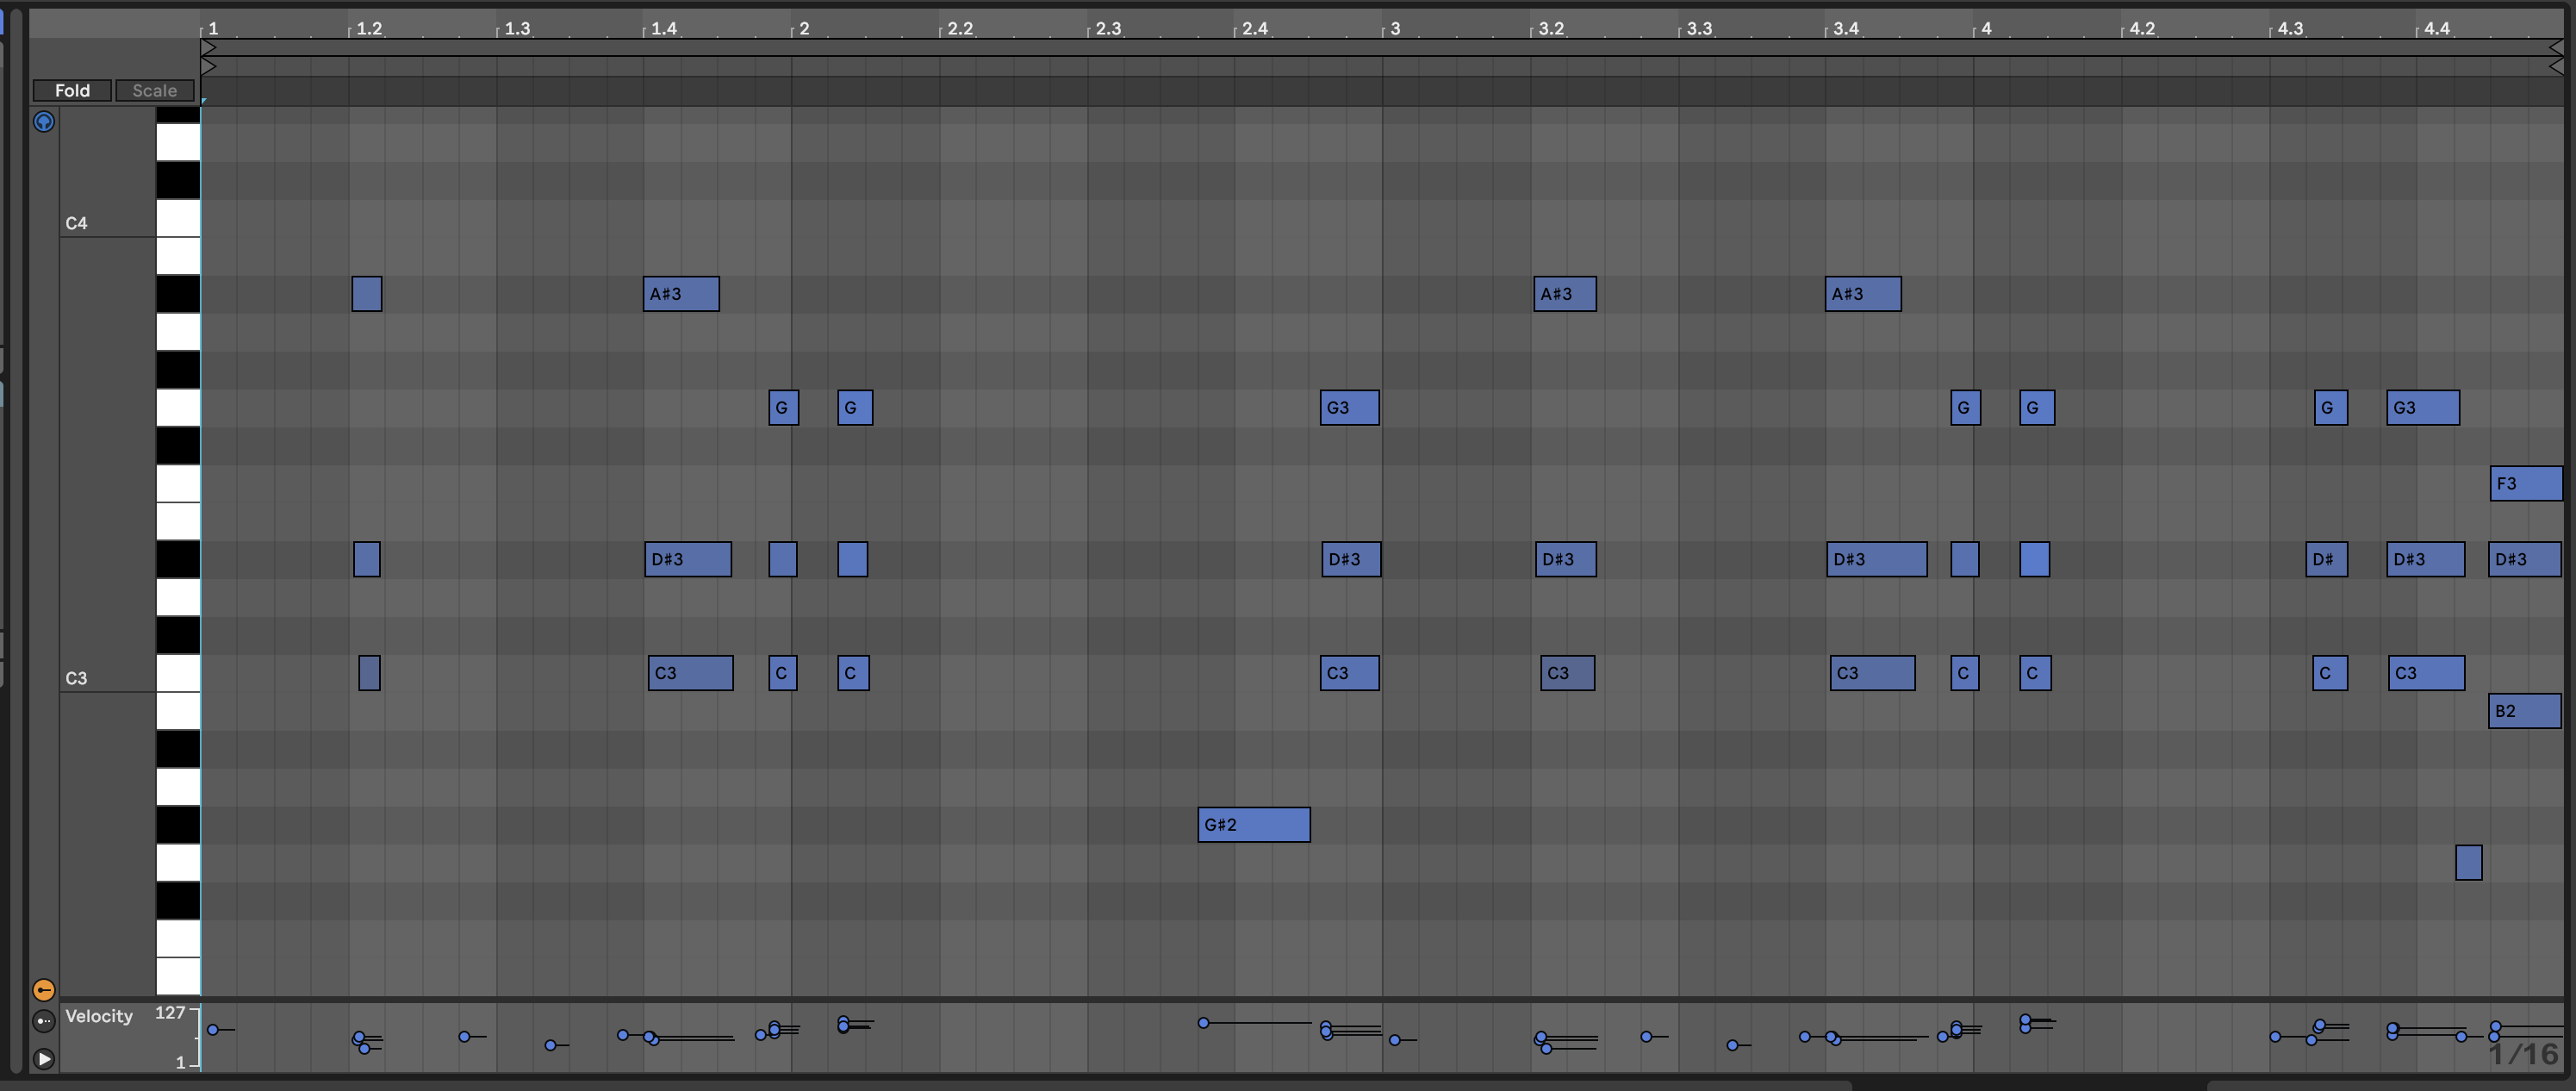Toggle the orange velocity lane icon
This screenshot has width=2576, height=1091.
(44, 990)
